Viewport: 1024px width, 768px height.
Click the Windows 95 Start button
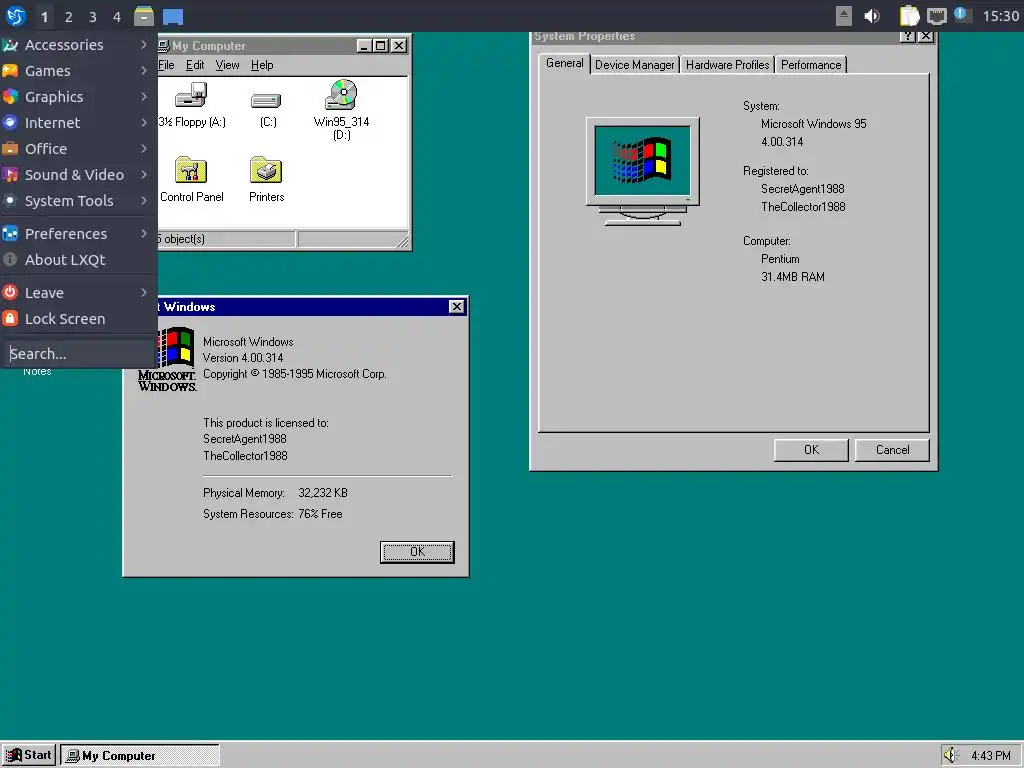coord(29,755)
